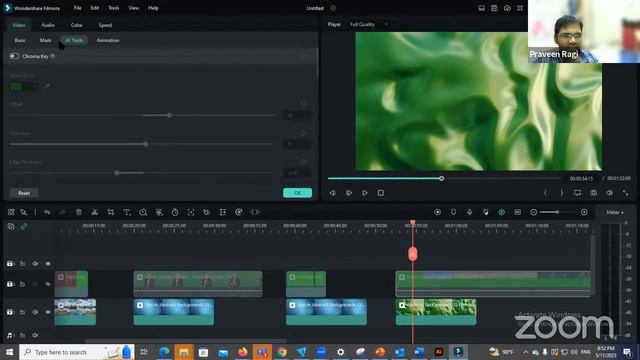This screenshot has width=640, height=360.
Task: Toggle the Chroma Key switch
Action: [14, 56]
